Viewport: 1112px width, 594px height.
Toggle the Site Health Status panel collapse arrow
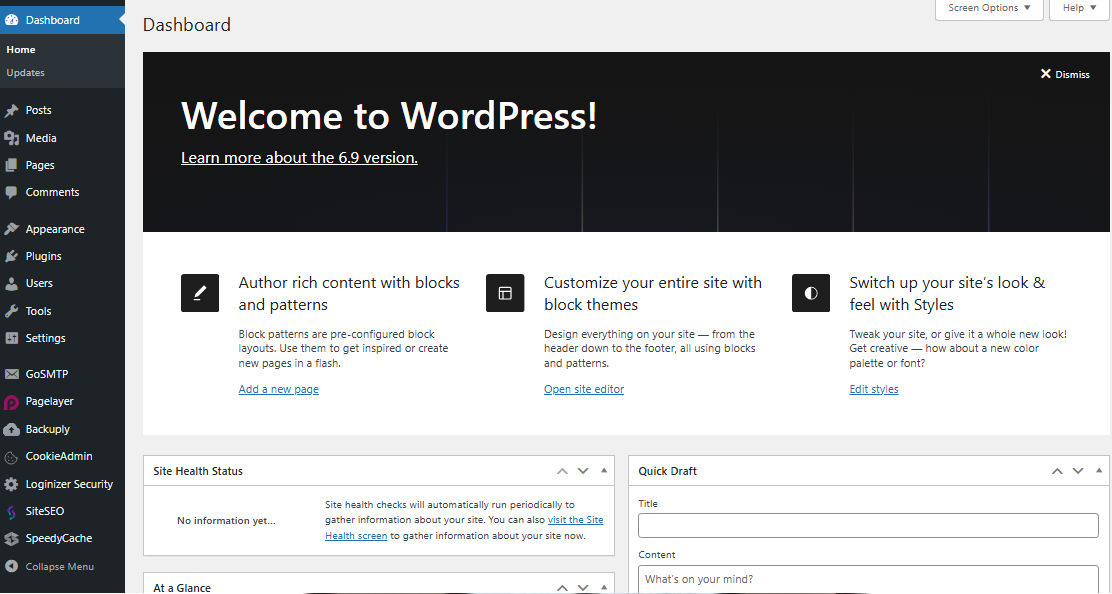click(604, 471)
